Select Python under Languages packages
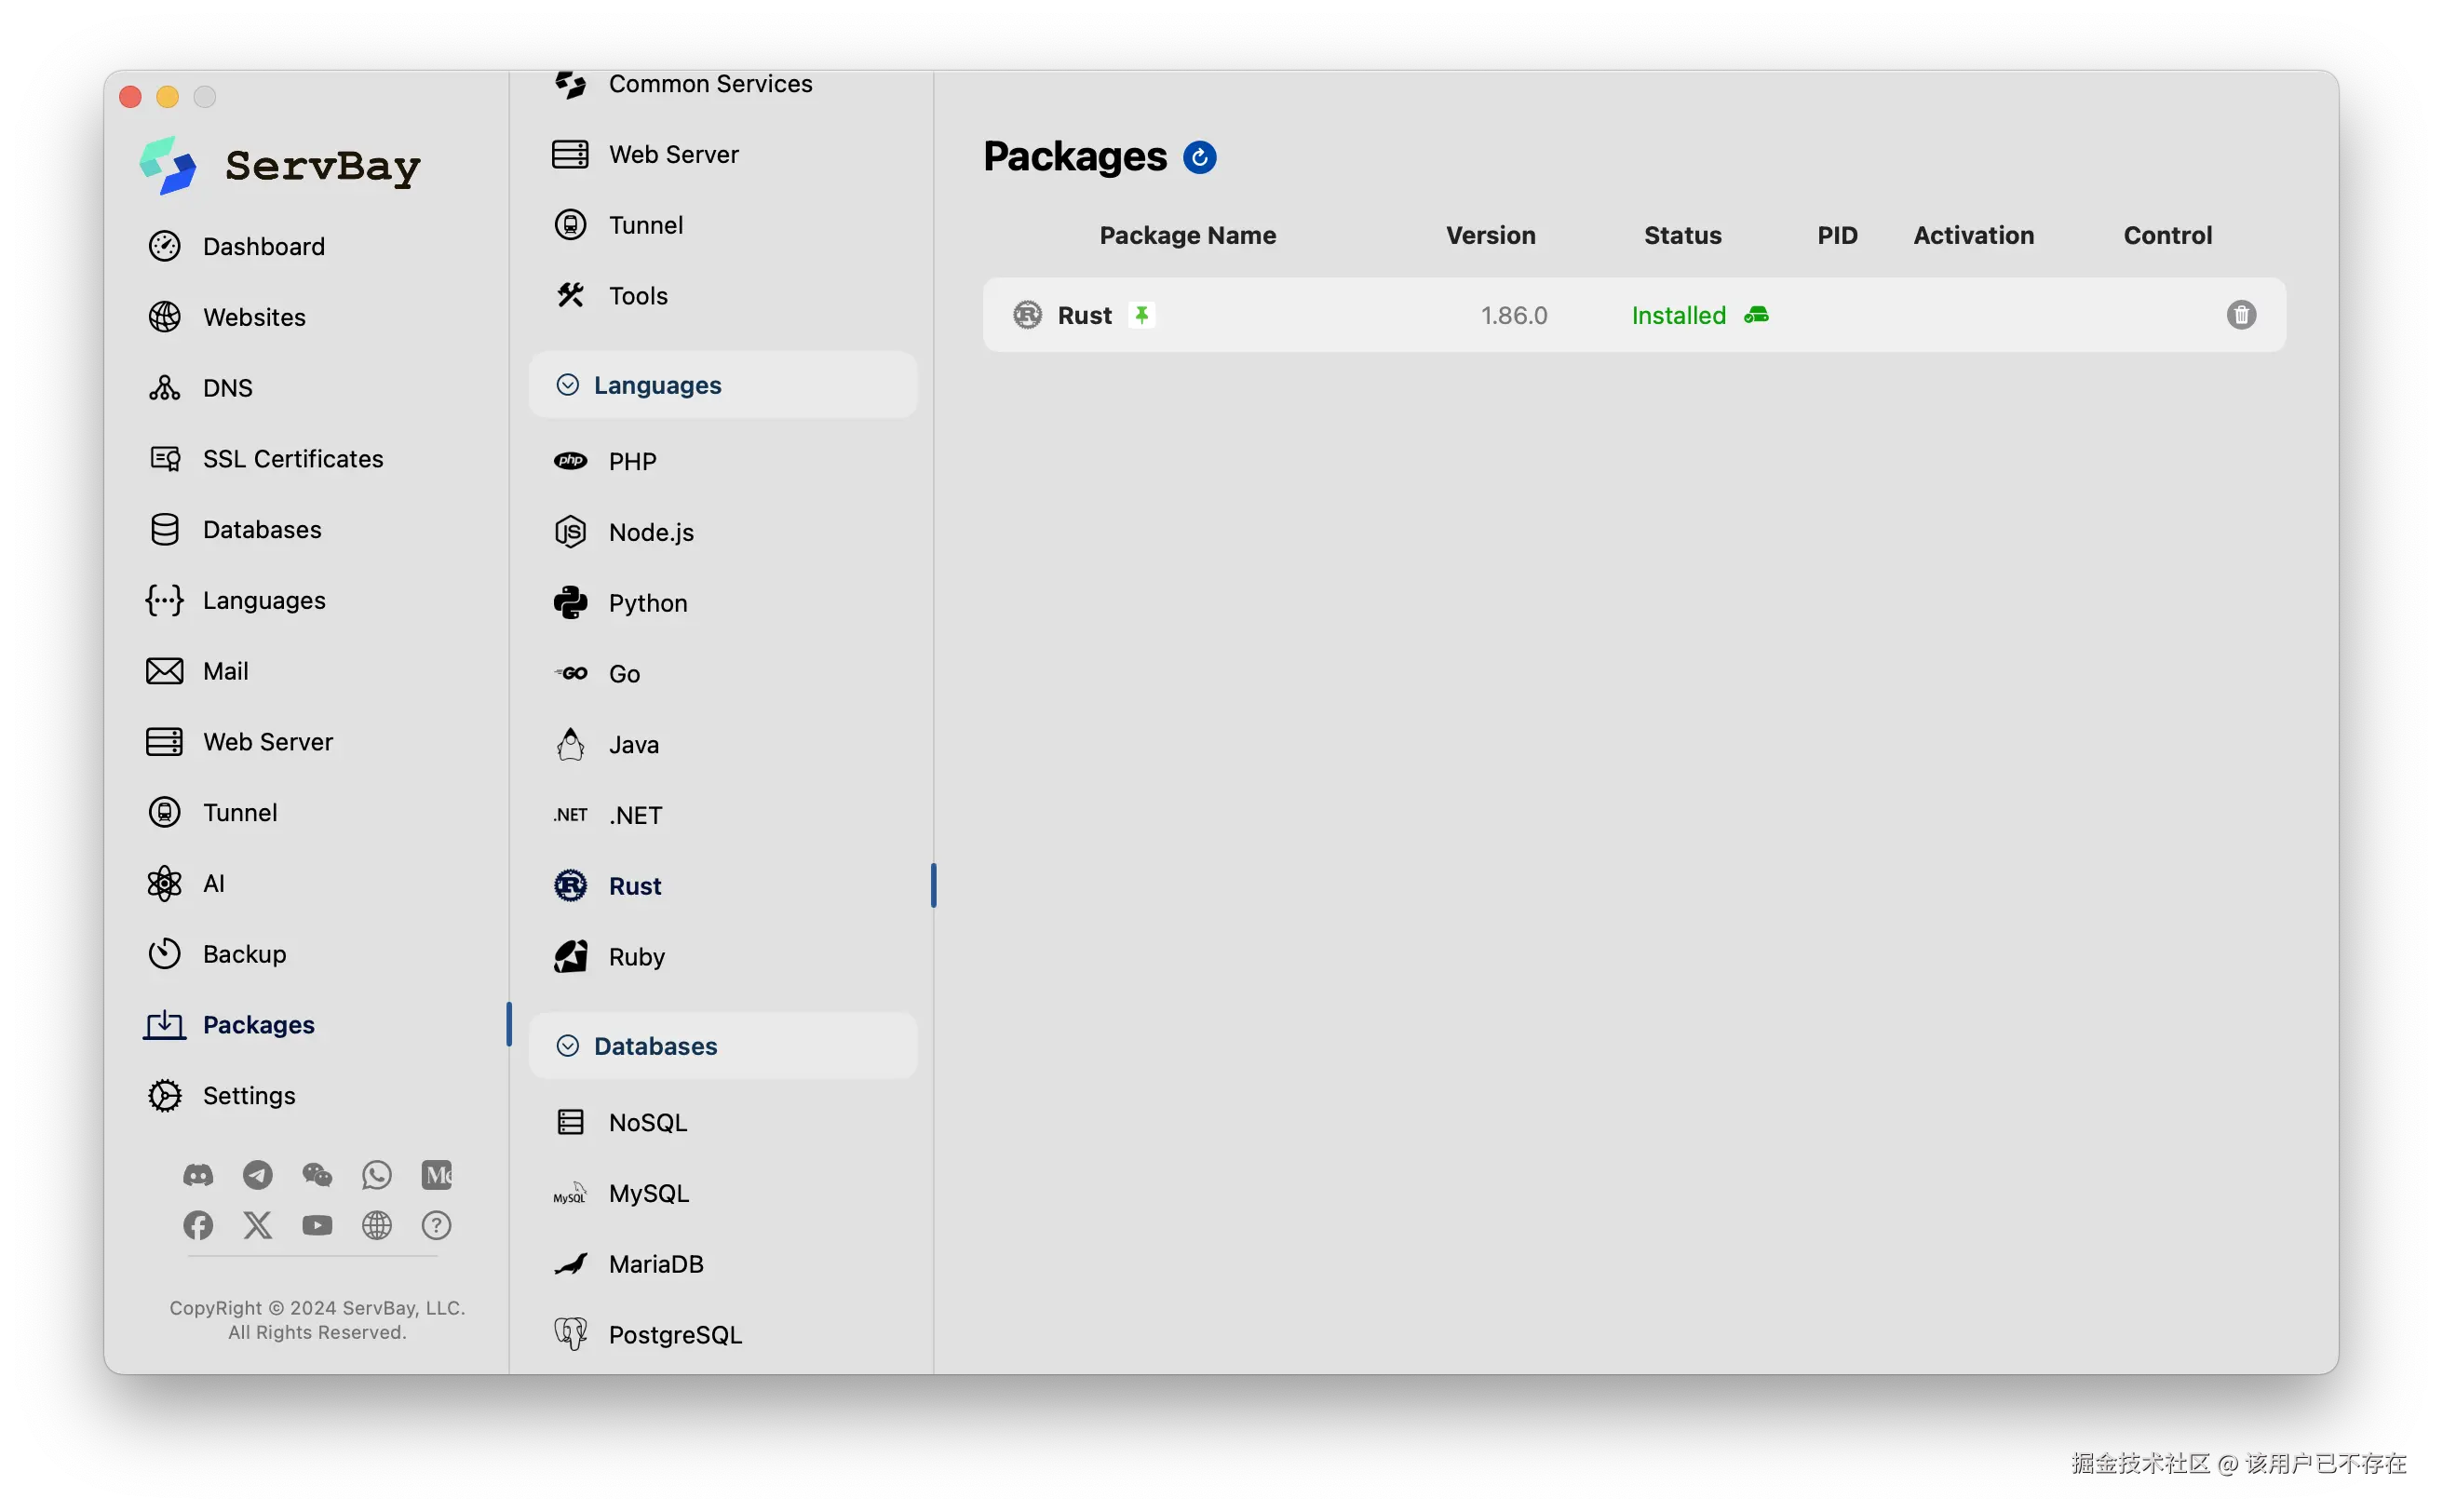This screenshot has width=2443, height=1512. [647, 603]
